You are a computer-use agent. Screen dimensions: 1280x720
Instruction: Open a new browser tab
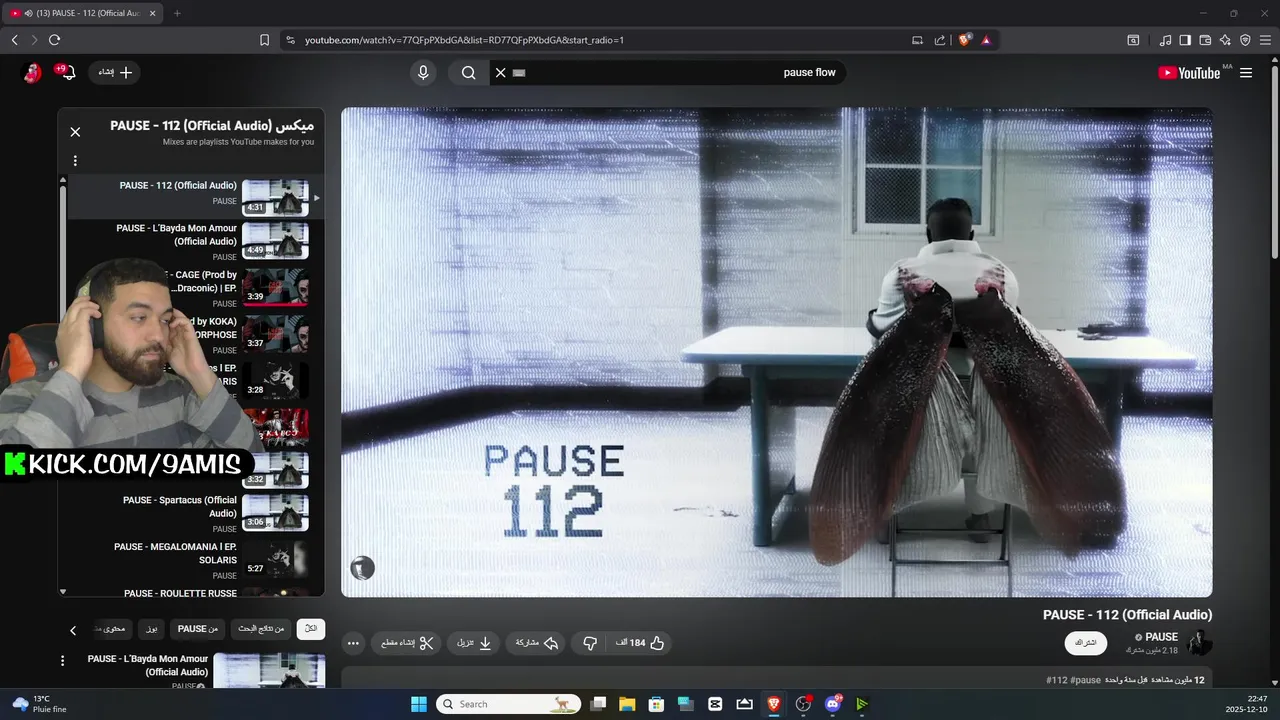click(x=177, y=13)
